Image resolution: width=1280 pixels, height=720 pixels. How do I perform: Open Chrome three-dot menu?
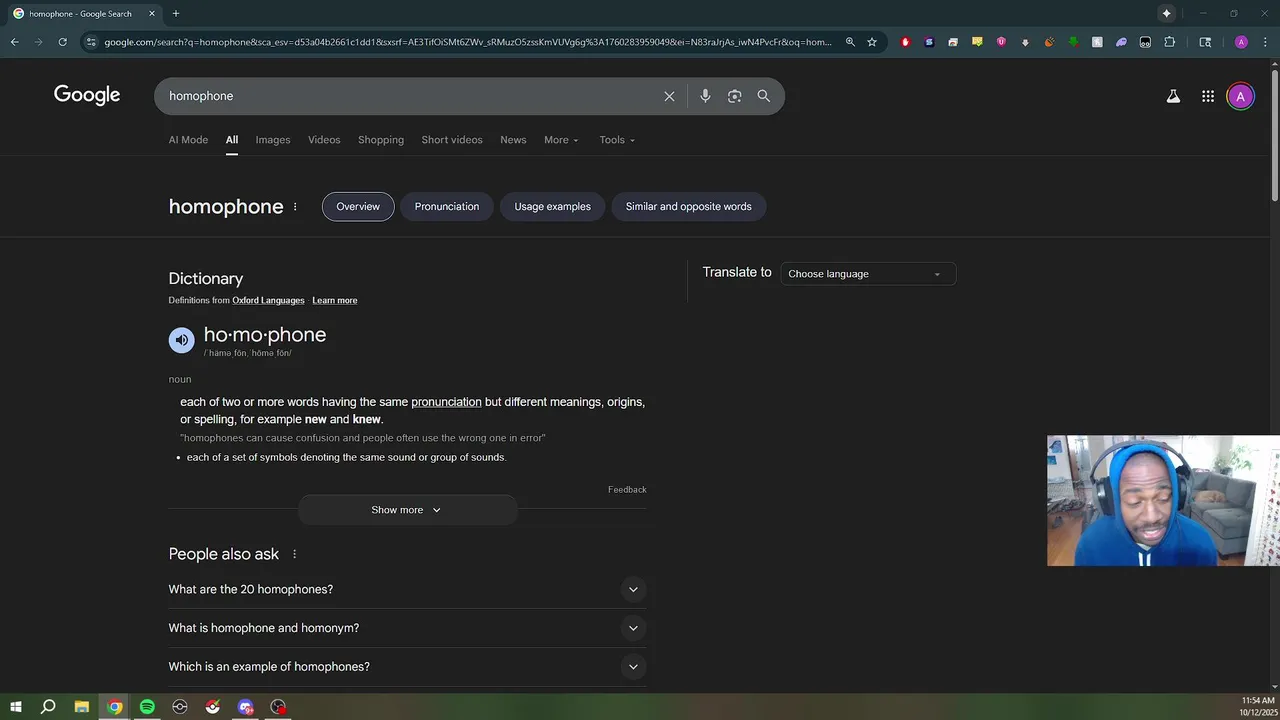(x=1264, y=42)
